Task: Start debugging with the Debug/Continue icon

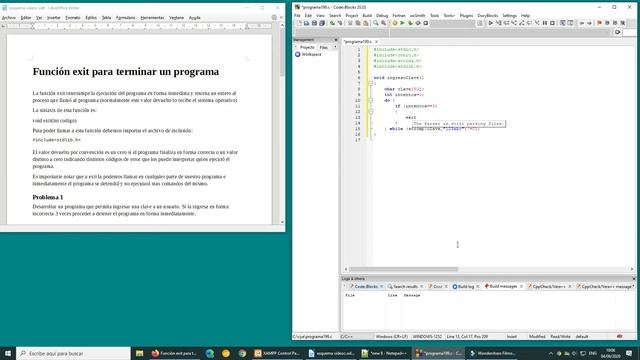Action: [491, 23]
